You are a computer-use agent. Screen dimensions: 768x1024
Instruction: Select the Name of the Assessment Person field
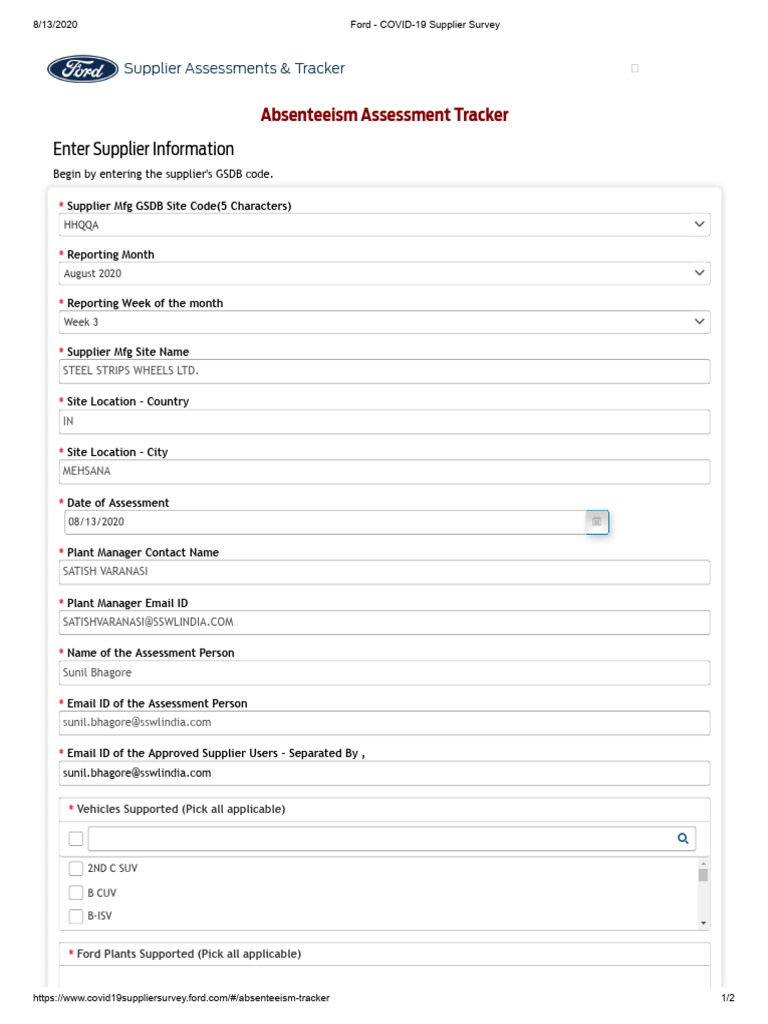pyautogui.click(x=384, y=673)
